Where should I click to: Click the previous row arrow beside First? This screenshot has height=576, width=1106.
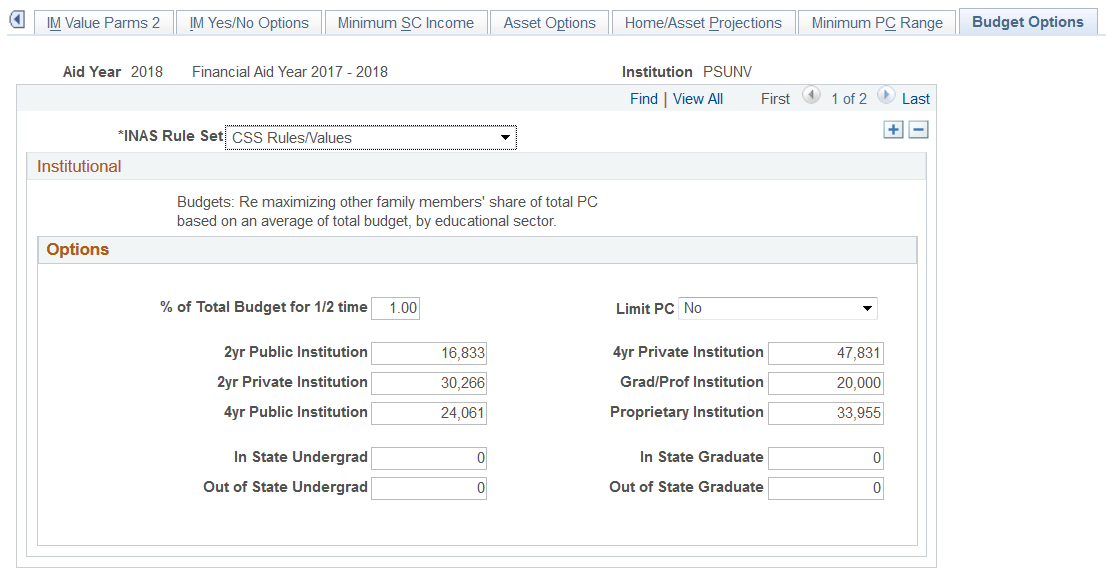(x=810, y=98)
